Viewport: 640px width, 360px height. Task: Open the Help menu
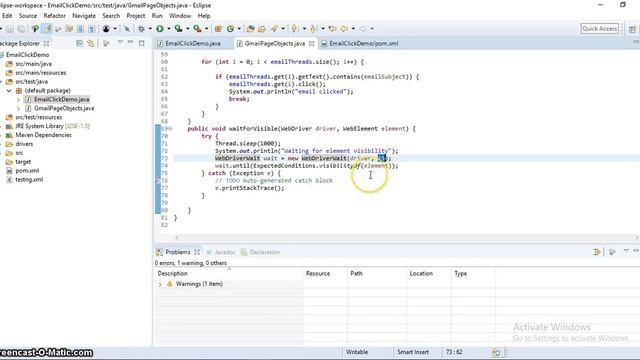pos(204,16)
